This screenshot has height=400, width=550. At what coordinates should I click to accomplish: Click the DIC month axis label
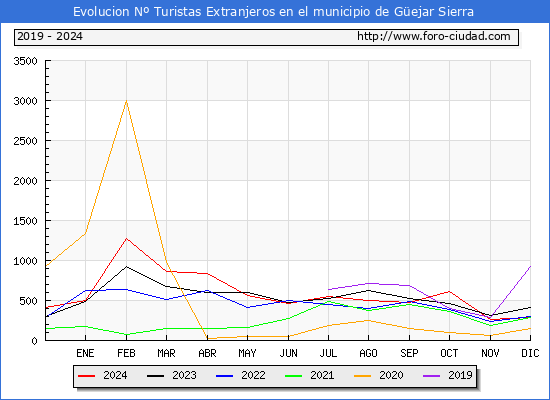pos(530,353)
